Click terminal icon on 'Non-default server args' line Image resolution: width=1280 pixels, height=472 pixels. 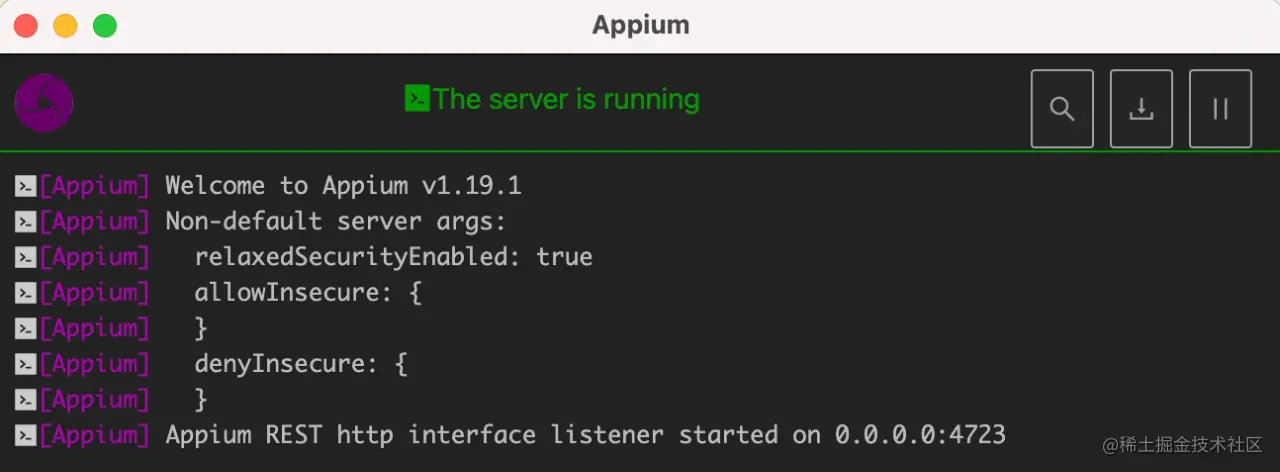coord(26,222)
